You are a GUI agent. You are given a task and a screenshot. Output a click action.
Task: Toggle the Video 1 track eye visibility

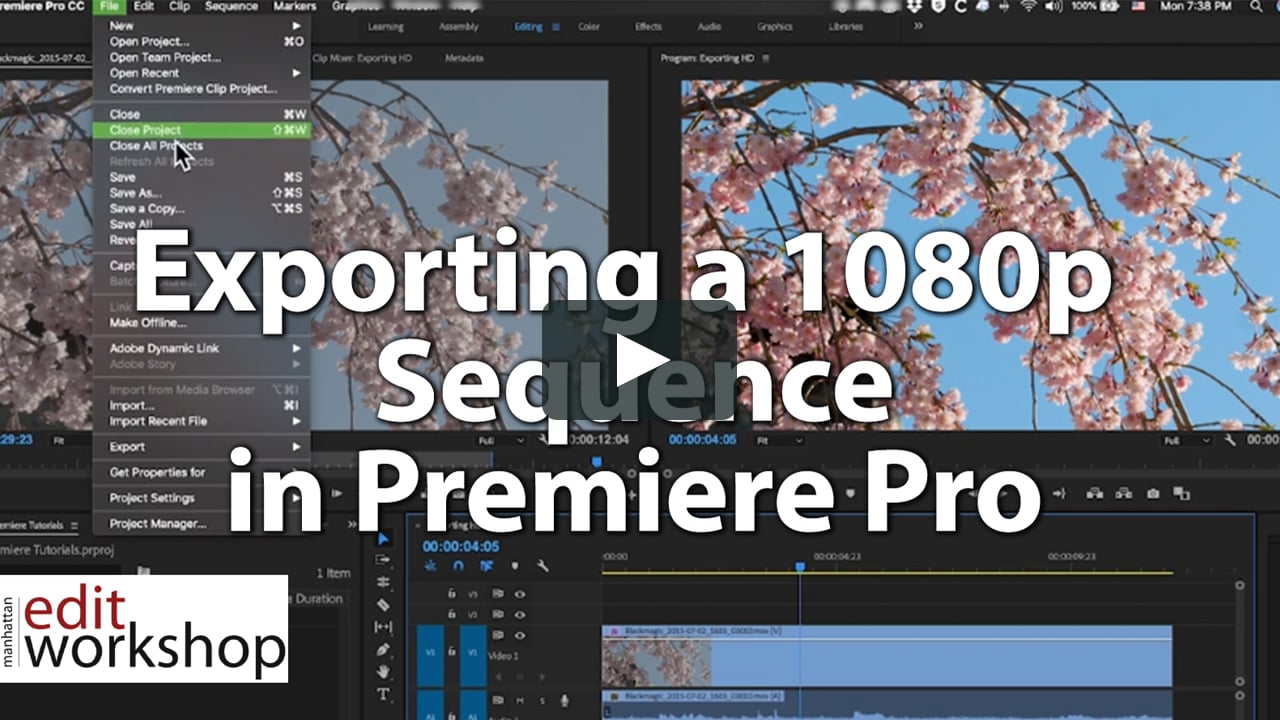[x=519, y=635]
